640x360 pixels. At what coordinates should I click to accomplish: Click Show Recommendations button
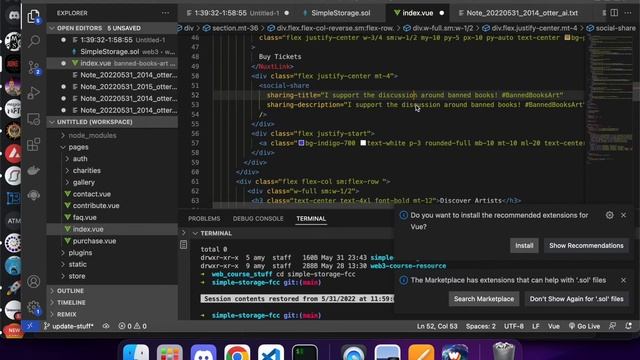(x=586, y=246)
